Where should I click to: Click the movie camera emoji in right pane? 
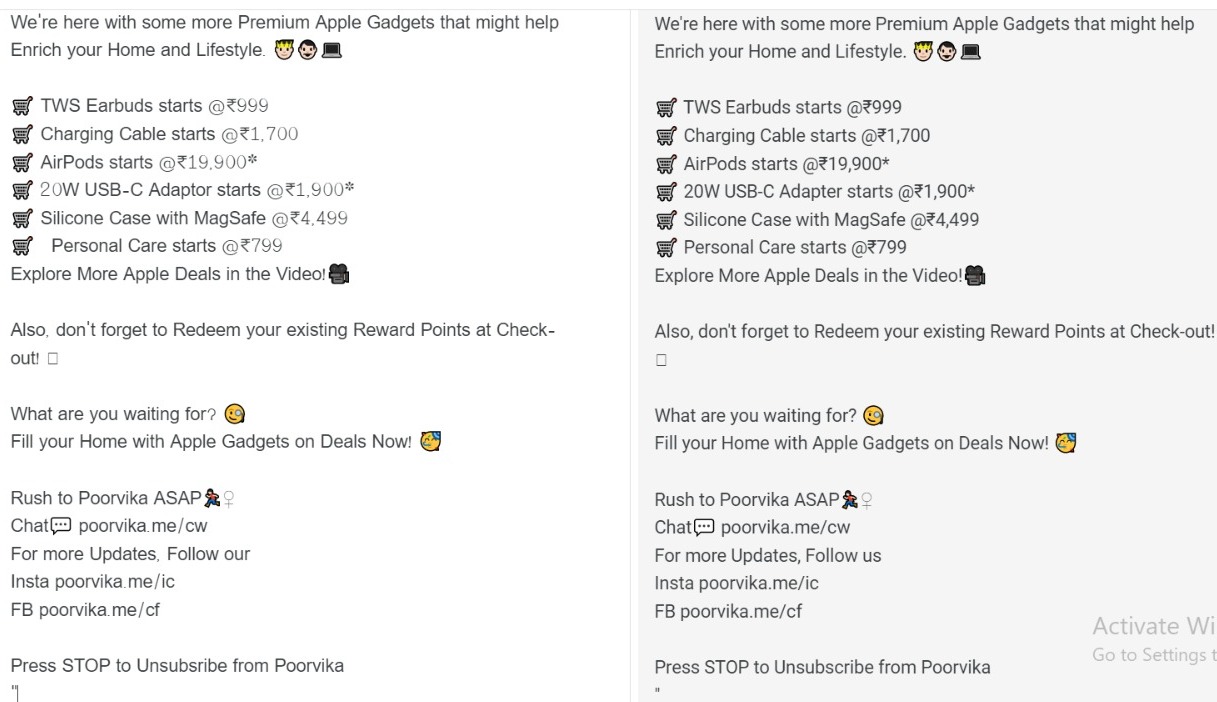(x=975, y=276)
